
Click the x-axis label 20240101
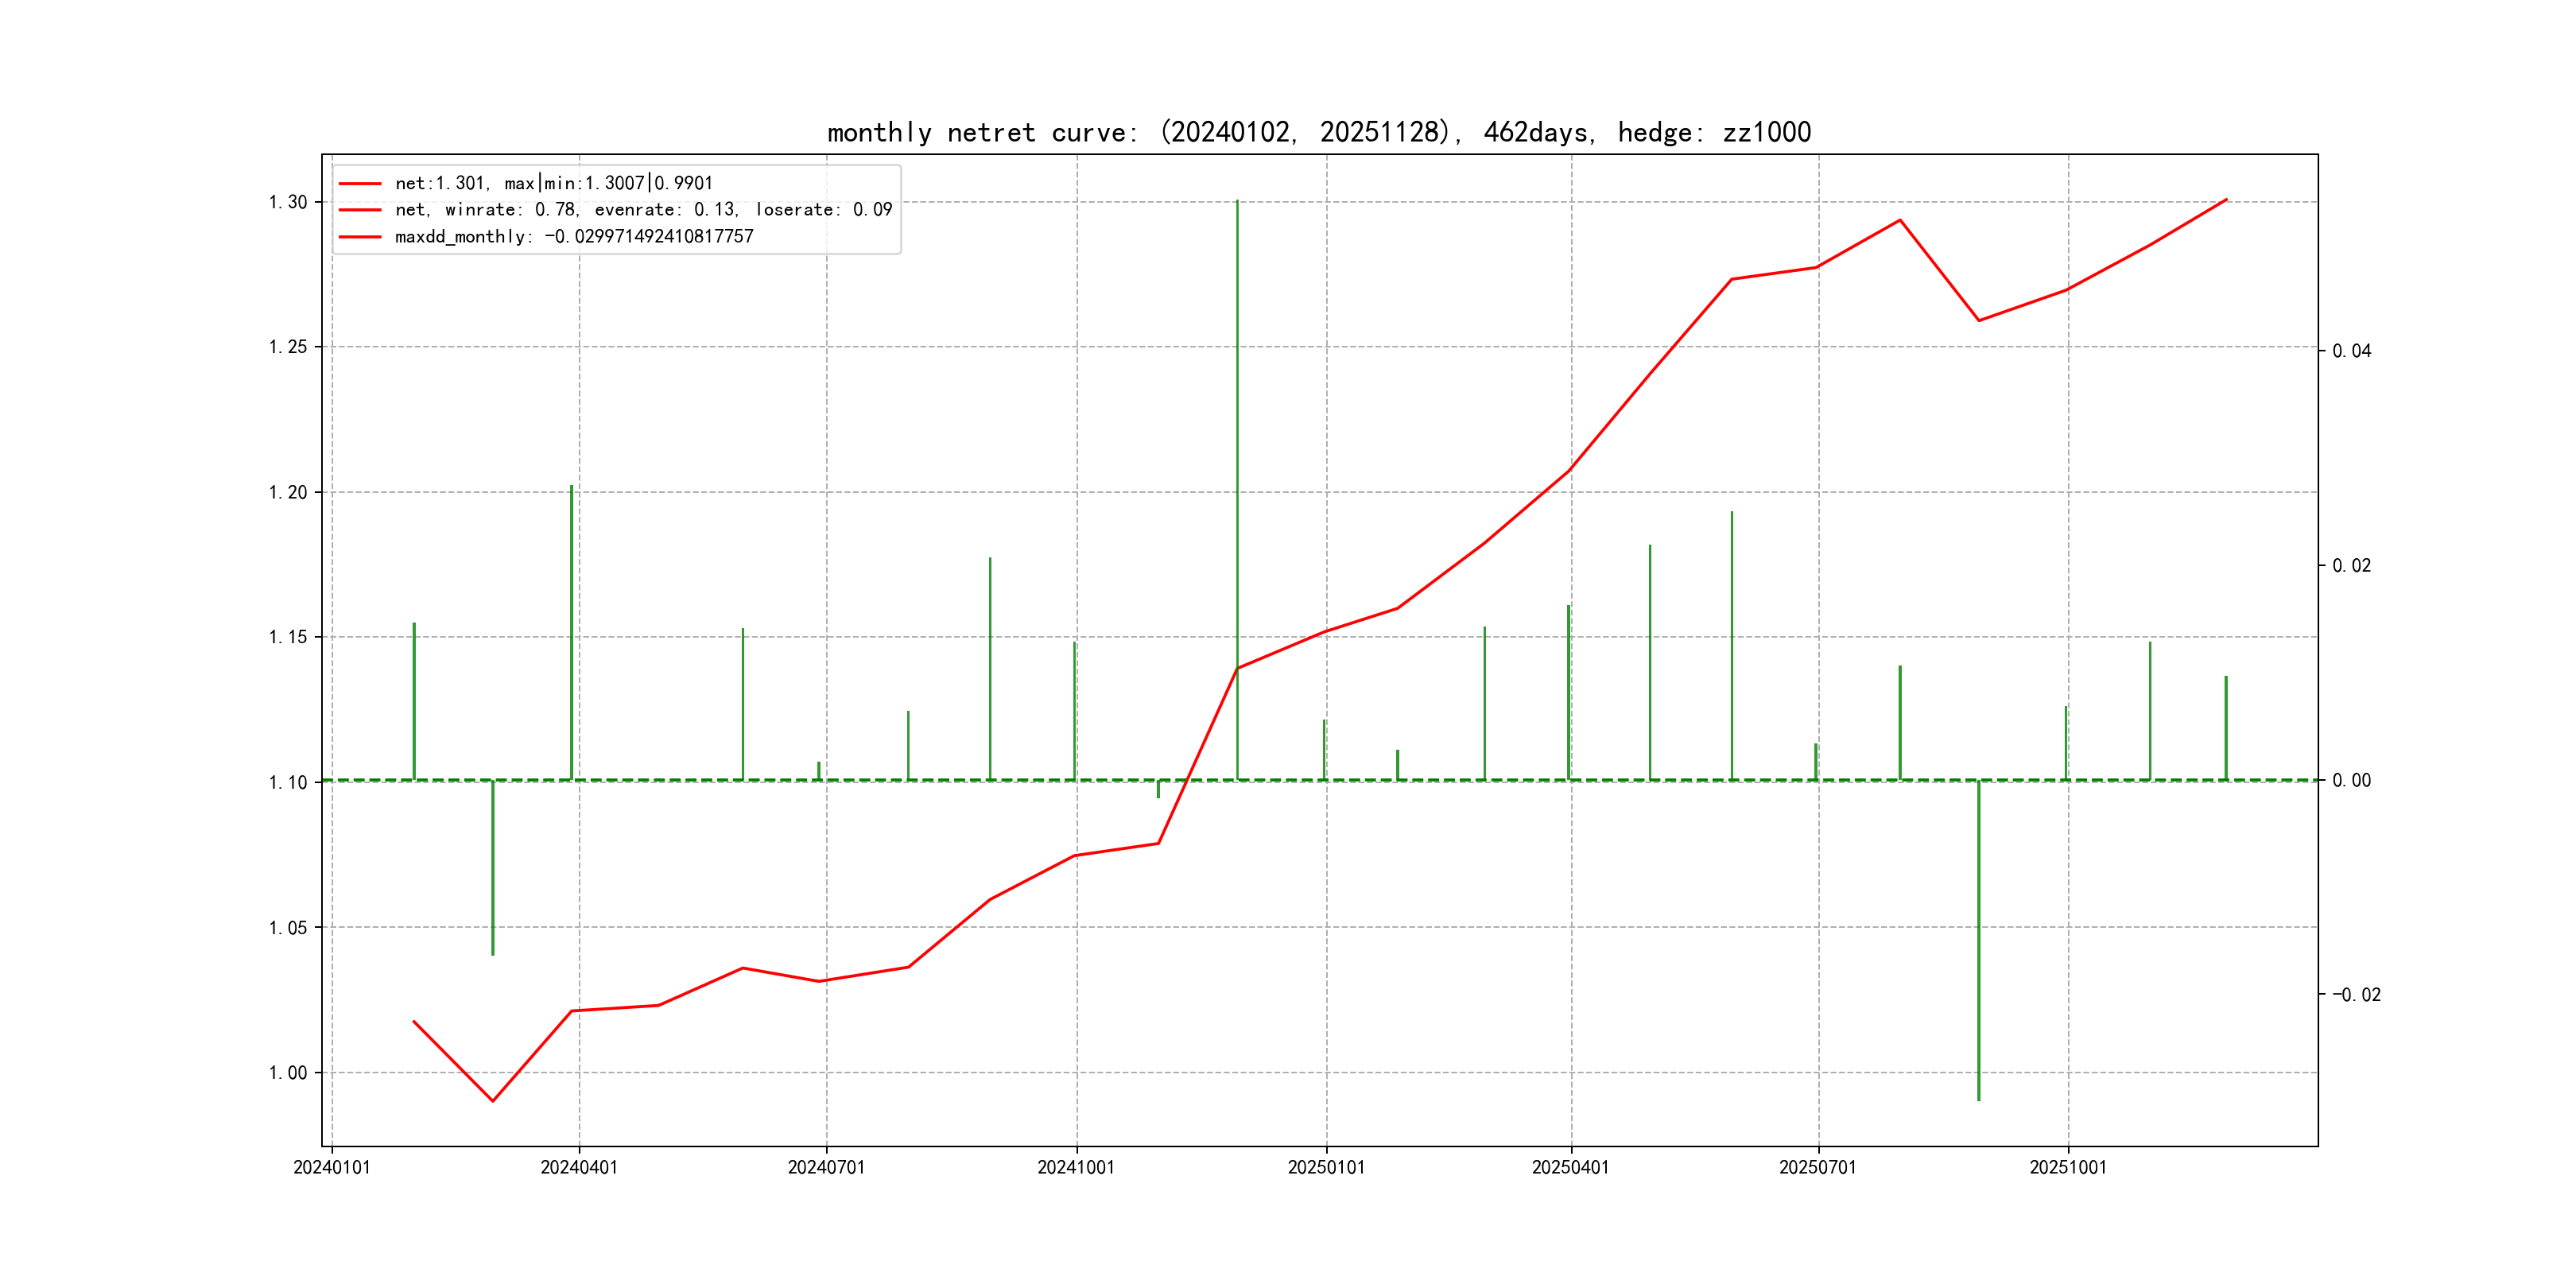click(331, 1167)
